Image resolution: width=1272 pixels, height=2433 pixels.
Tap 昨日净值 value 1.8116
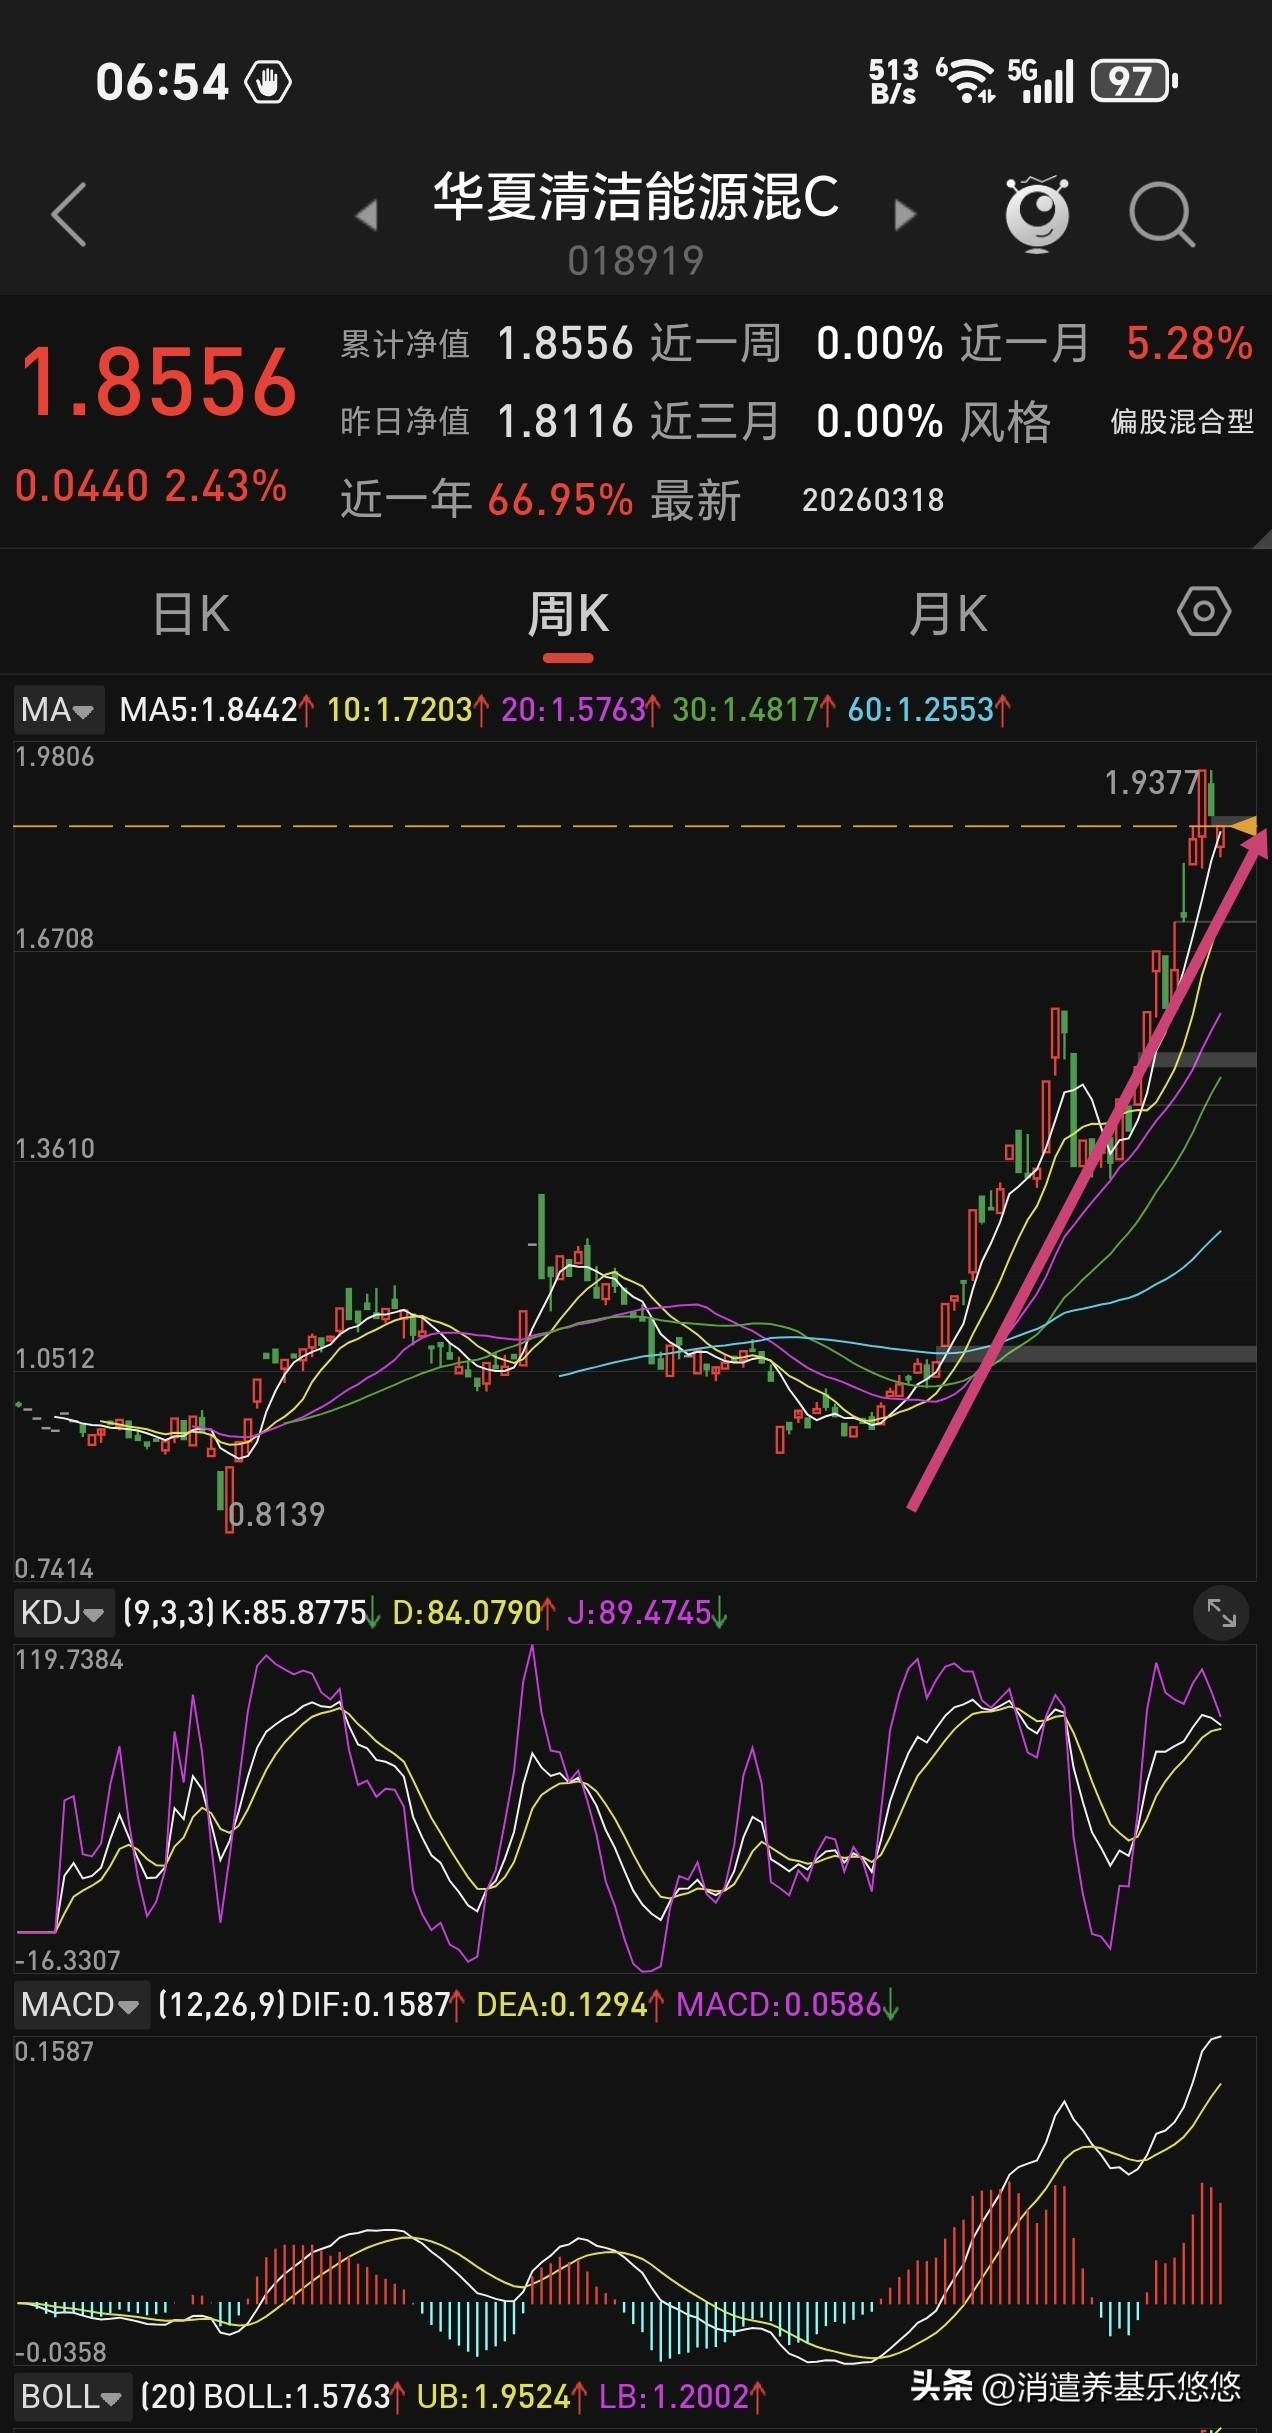click(x=565, y=421)
